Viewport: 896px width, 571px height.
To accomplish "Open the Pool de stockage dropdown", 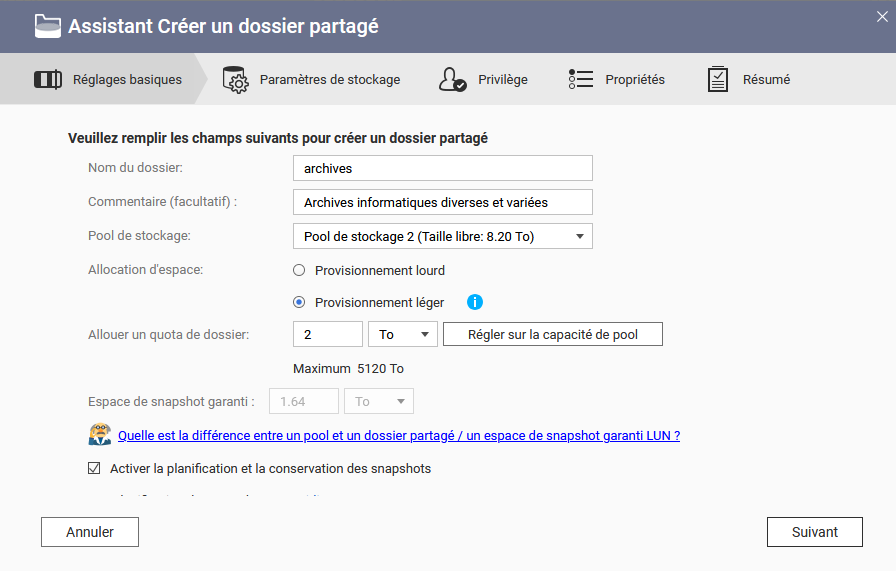I will (442, 236).
